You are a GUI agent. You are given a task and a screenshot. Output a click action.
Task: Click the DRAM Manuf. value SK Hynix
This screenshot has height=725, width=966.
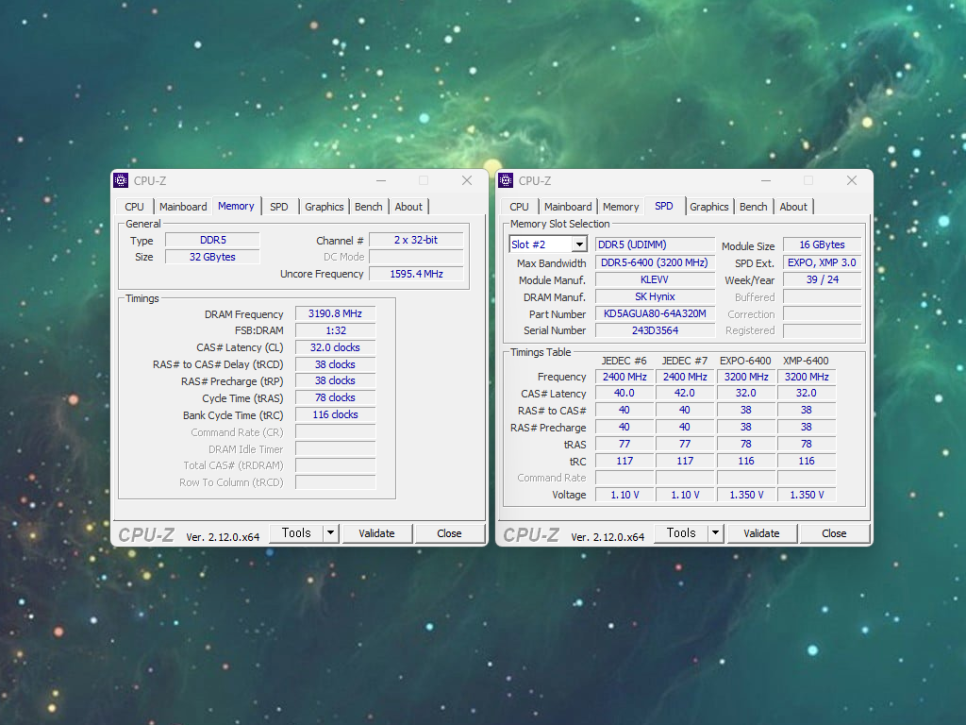tap(655, 297)
